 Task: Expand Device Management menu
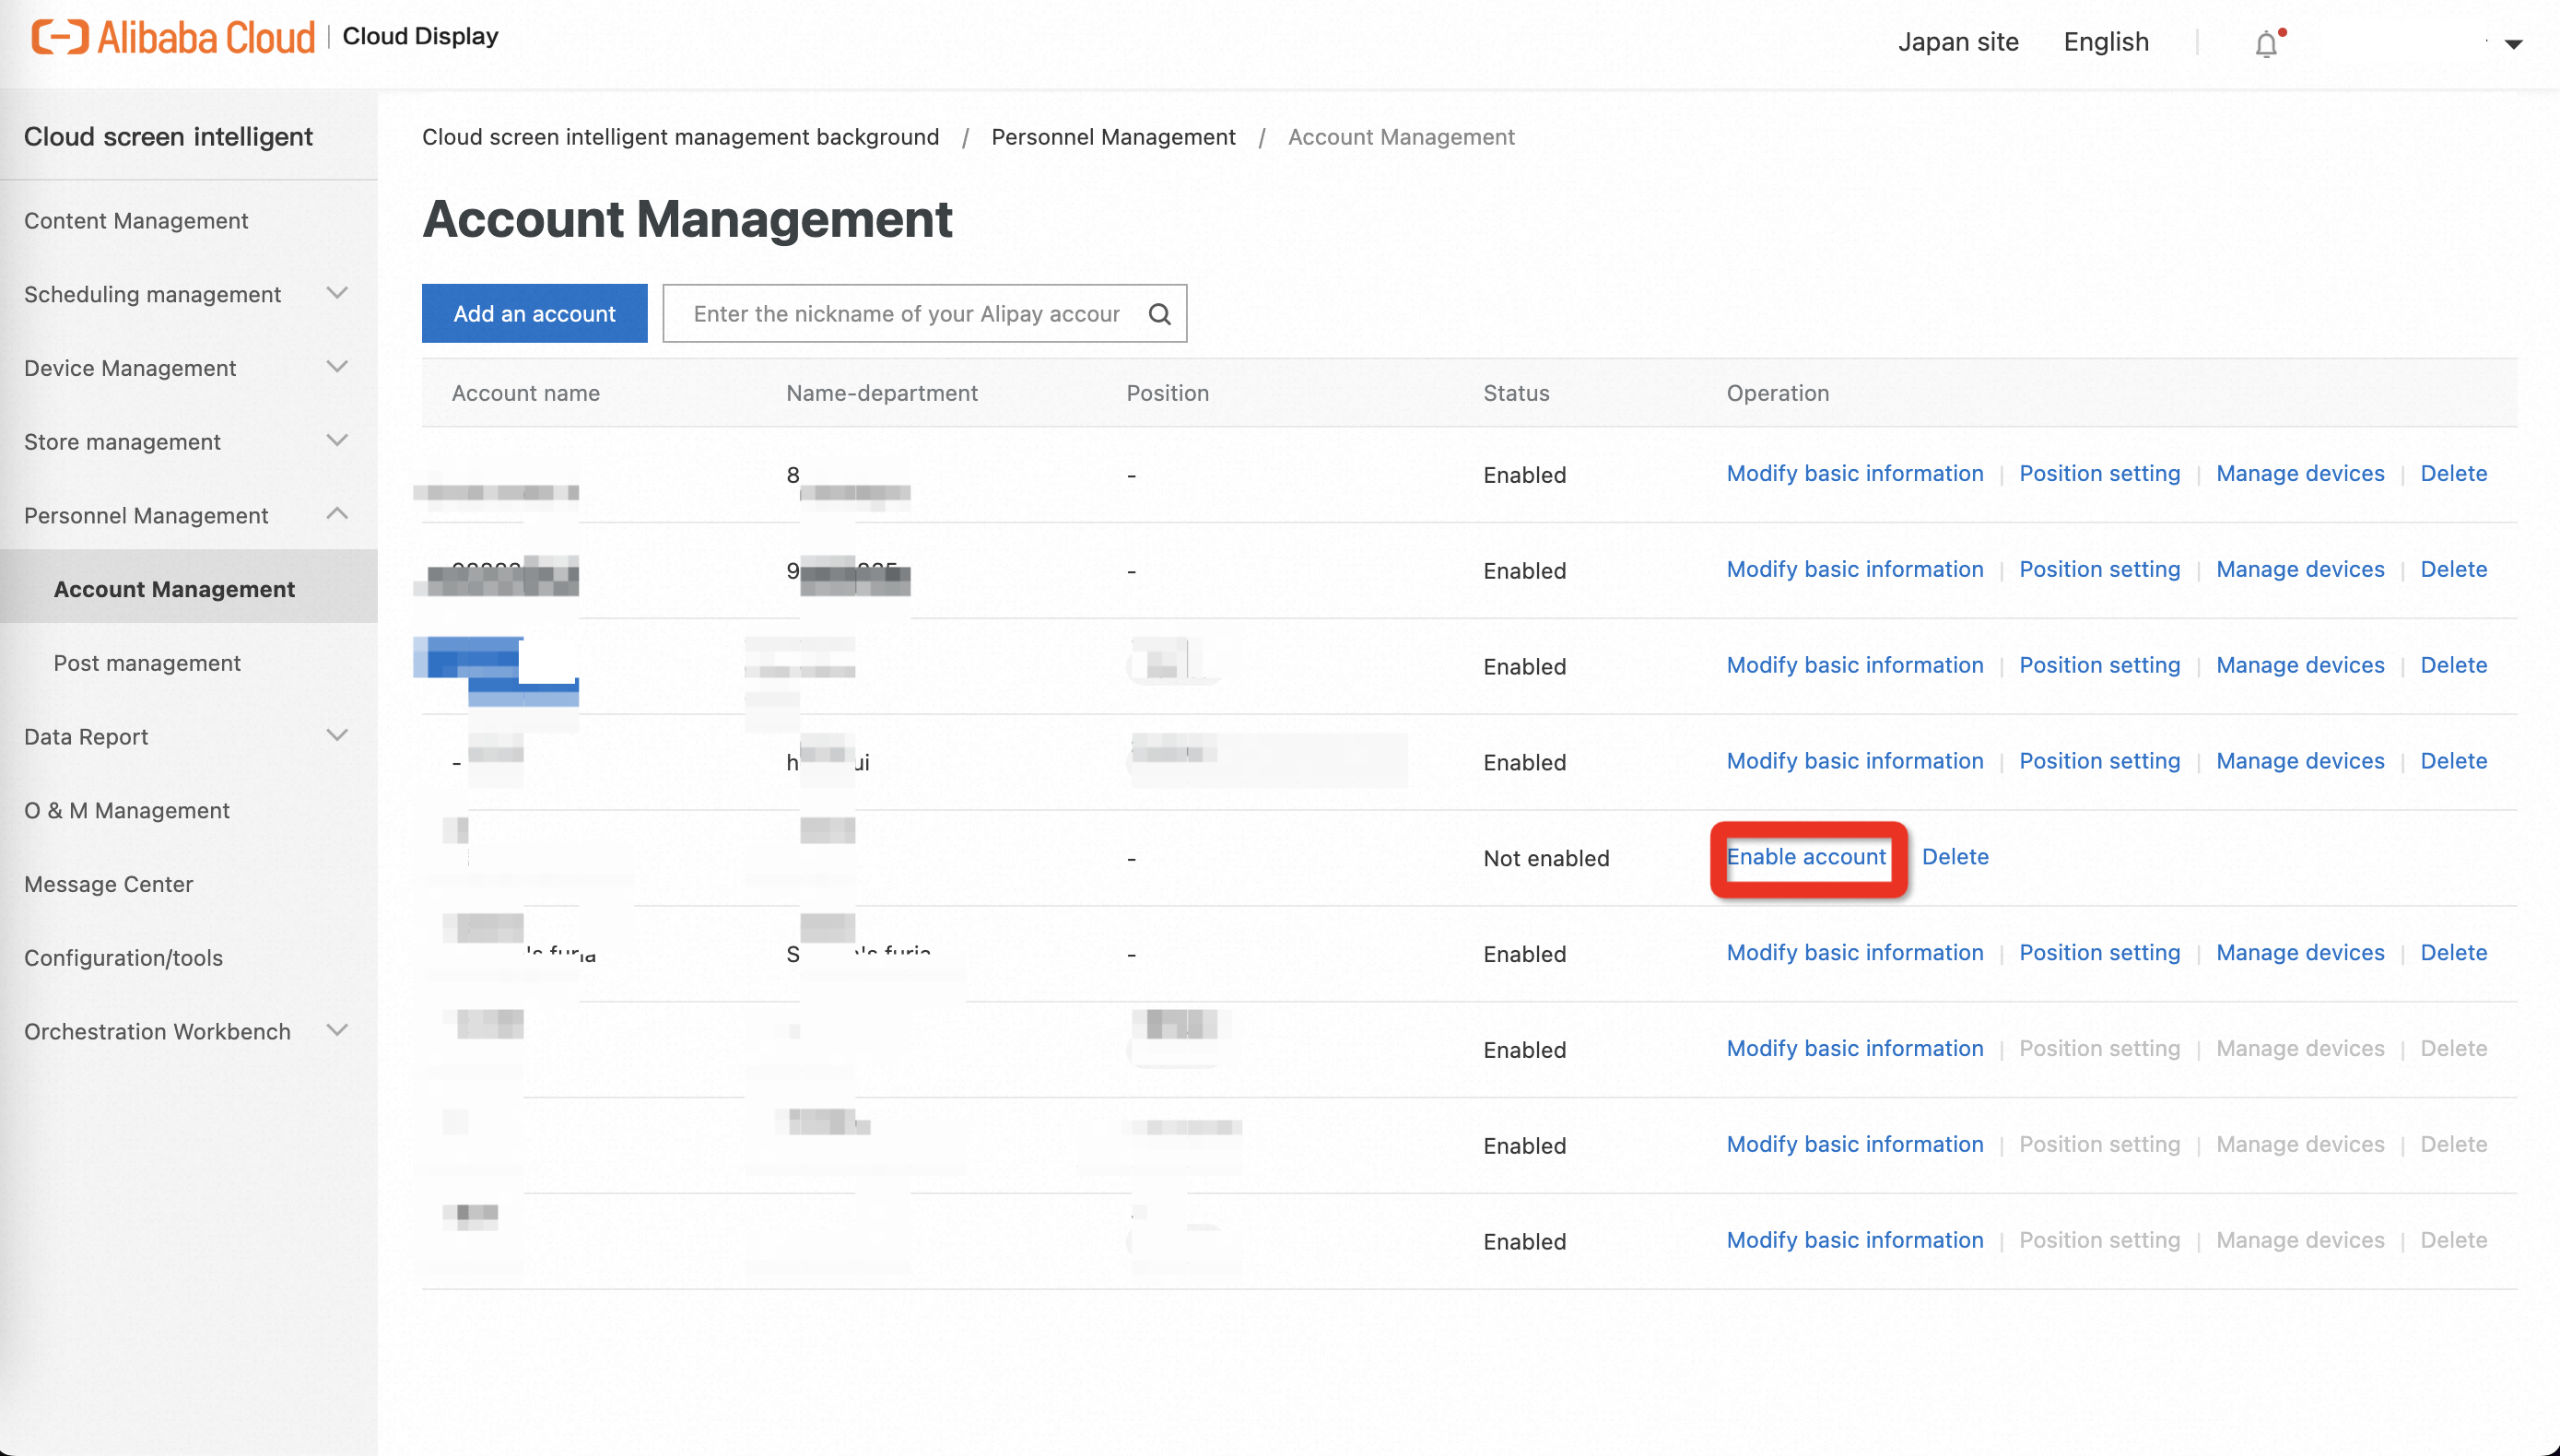337,367
